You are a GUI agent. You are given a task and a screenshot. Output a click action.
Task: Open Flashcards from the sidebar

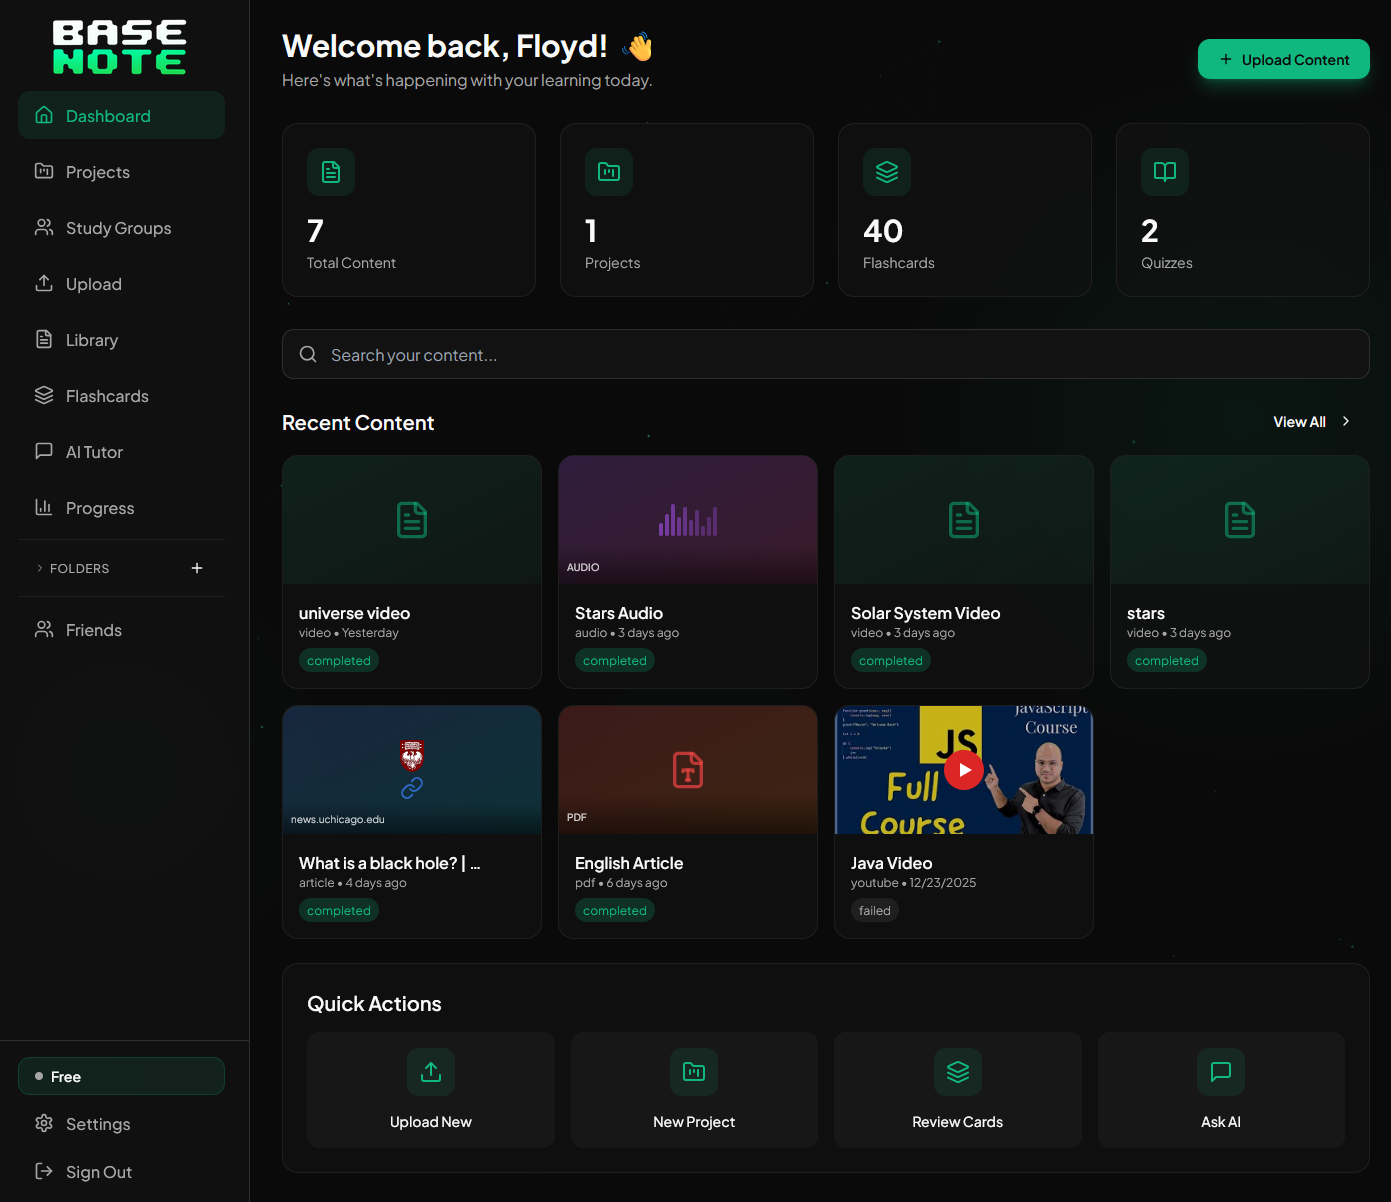click(x=107, y=395)
